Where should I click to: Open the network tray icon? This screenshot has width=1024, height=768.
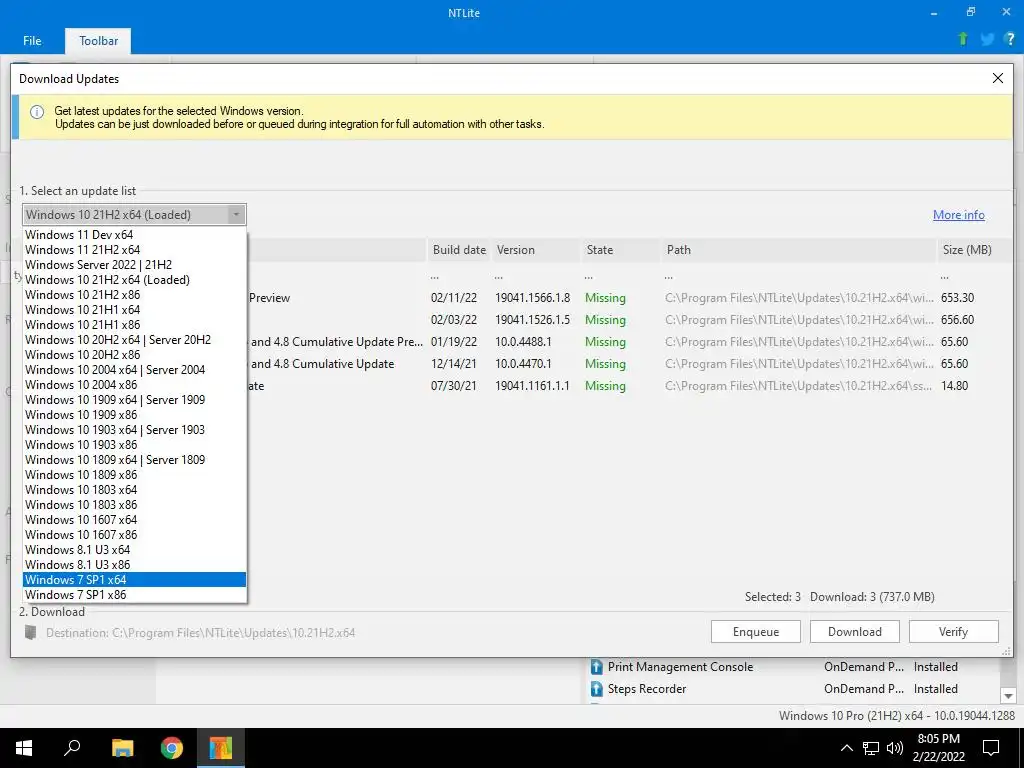click(x=871, y=748)
